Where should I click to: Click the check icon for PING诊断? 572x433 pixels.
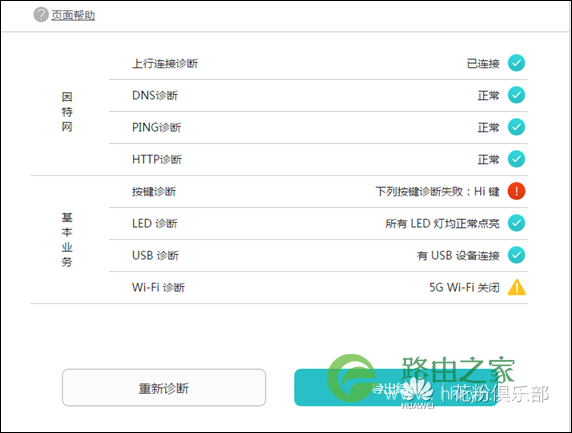click(x=516, y=127)
